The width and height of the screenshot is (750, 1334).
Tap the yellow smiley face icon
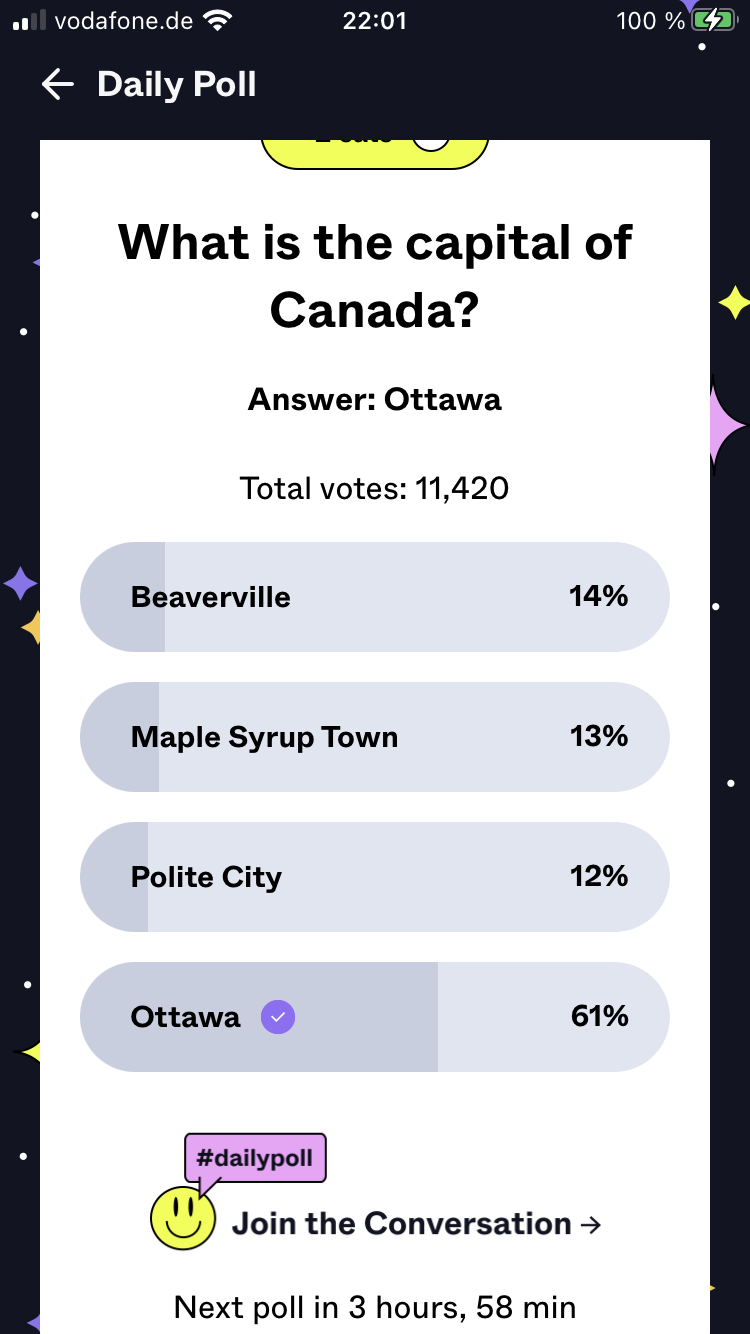(182, 1218)
